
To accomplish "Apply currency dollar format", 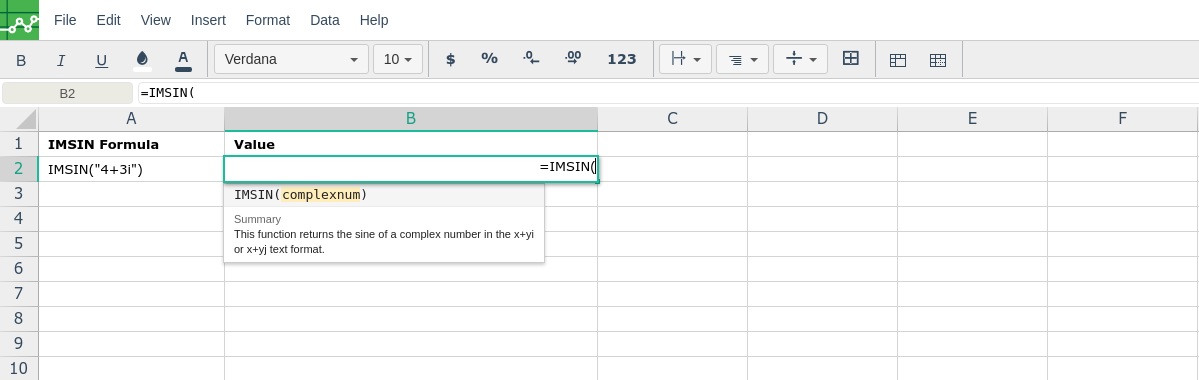I will [x=450, y=59].
